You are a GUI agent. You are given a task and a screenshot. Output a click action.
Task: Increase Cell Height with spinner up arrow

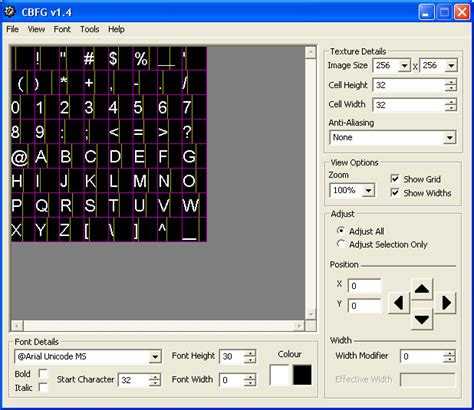tap(451, 82)
